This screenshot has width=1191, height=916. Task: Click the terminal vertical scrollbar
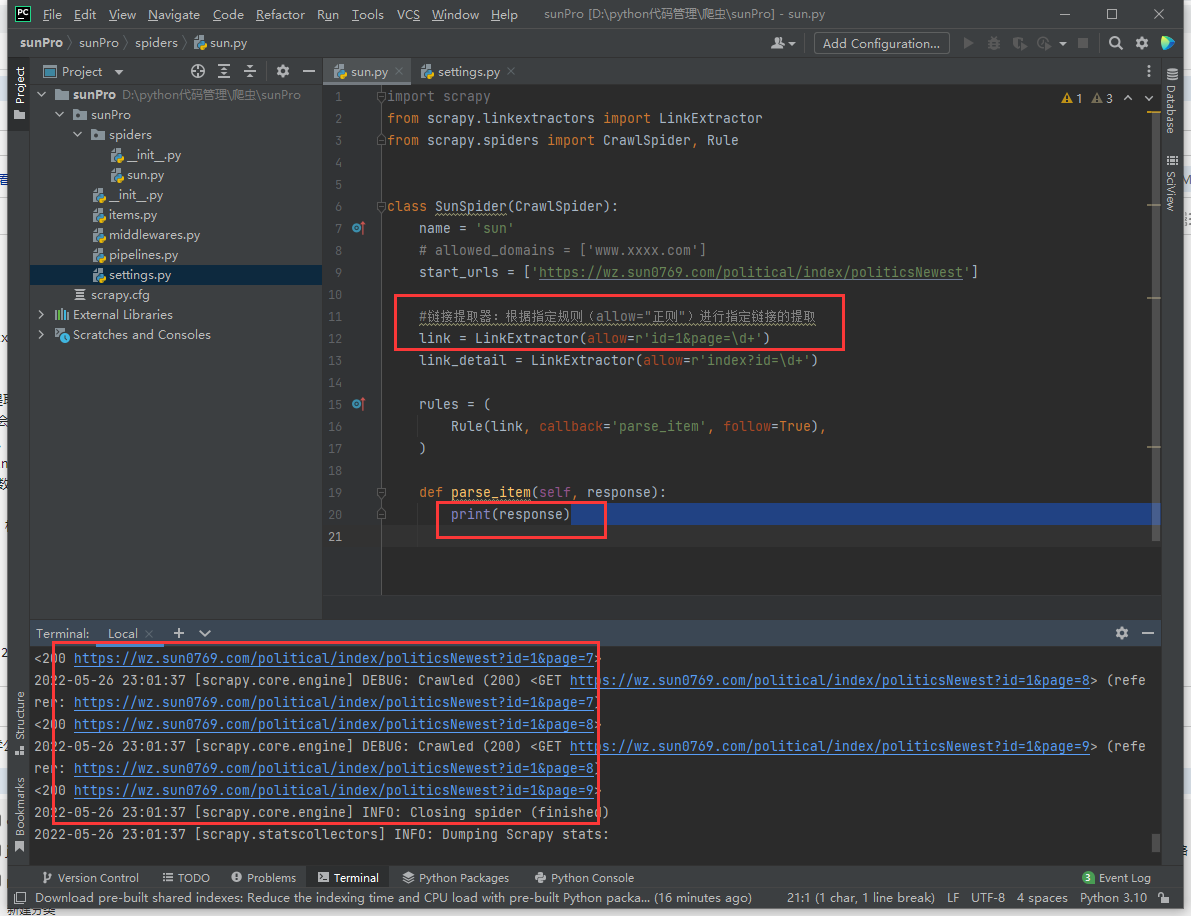(1155, 842)
